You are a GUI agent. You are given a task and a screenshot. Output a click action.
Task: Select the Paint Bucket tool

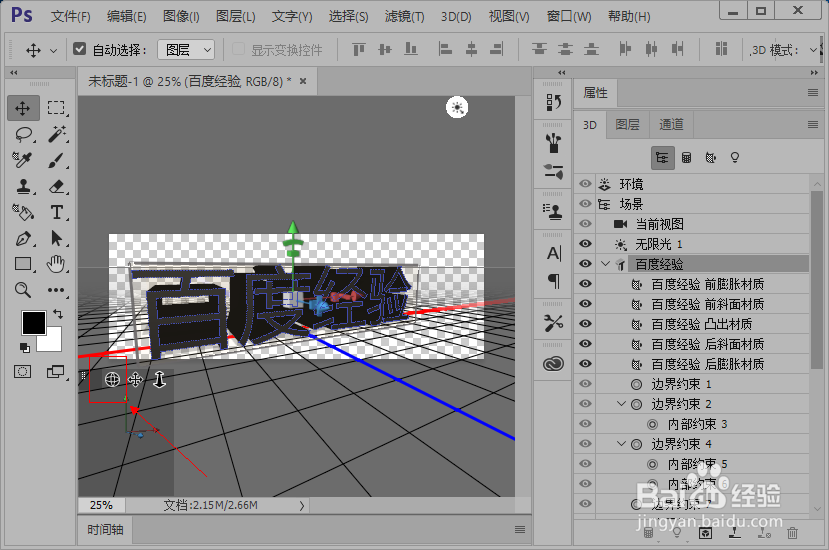point(23,212)
